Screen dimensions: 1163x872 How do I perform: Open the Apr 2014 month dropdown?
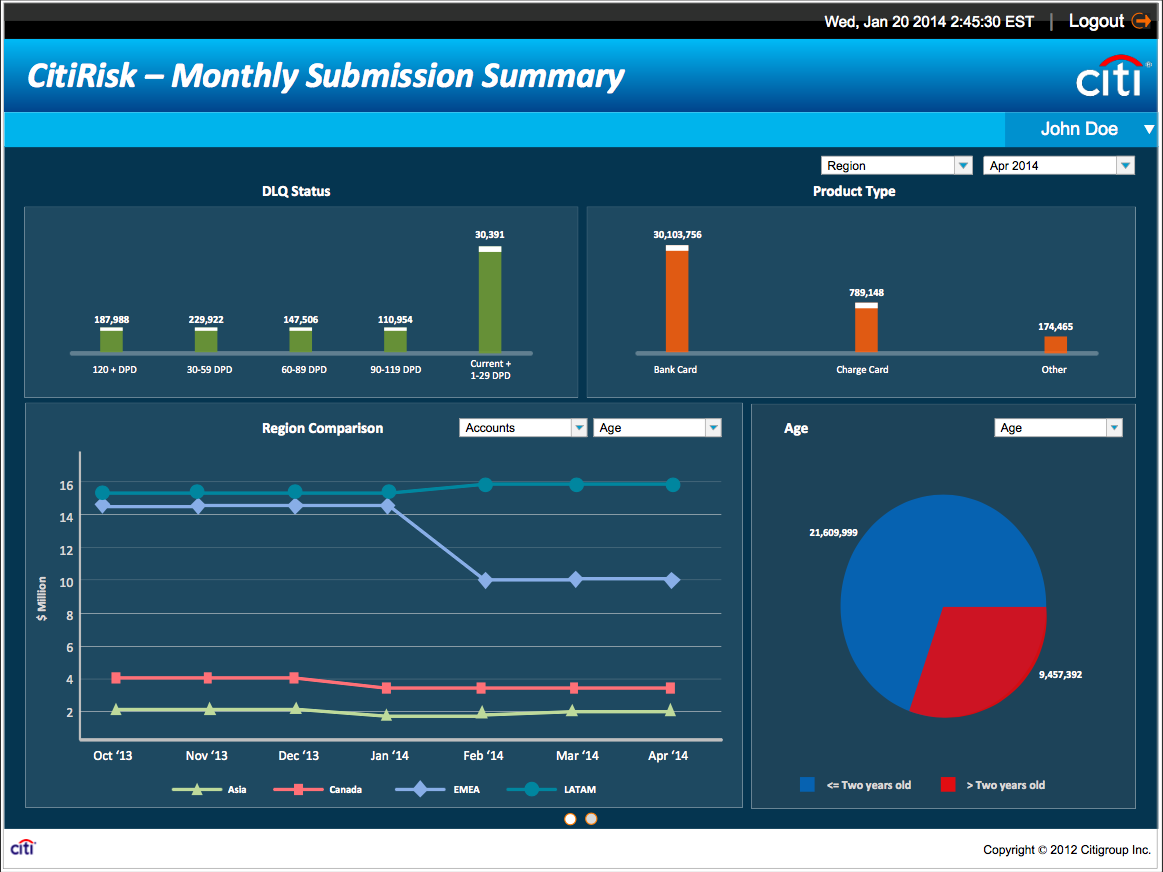[x=1058, y=165]
